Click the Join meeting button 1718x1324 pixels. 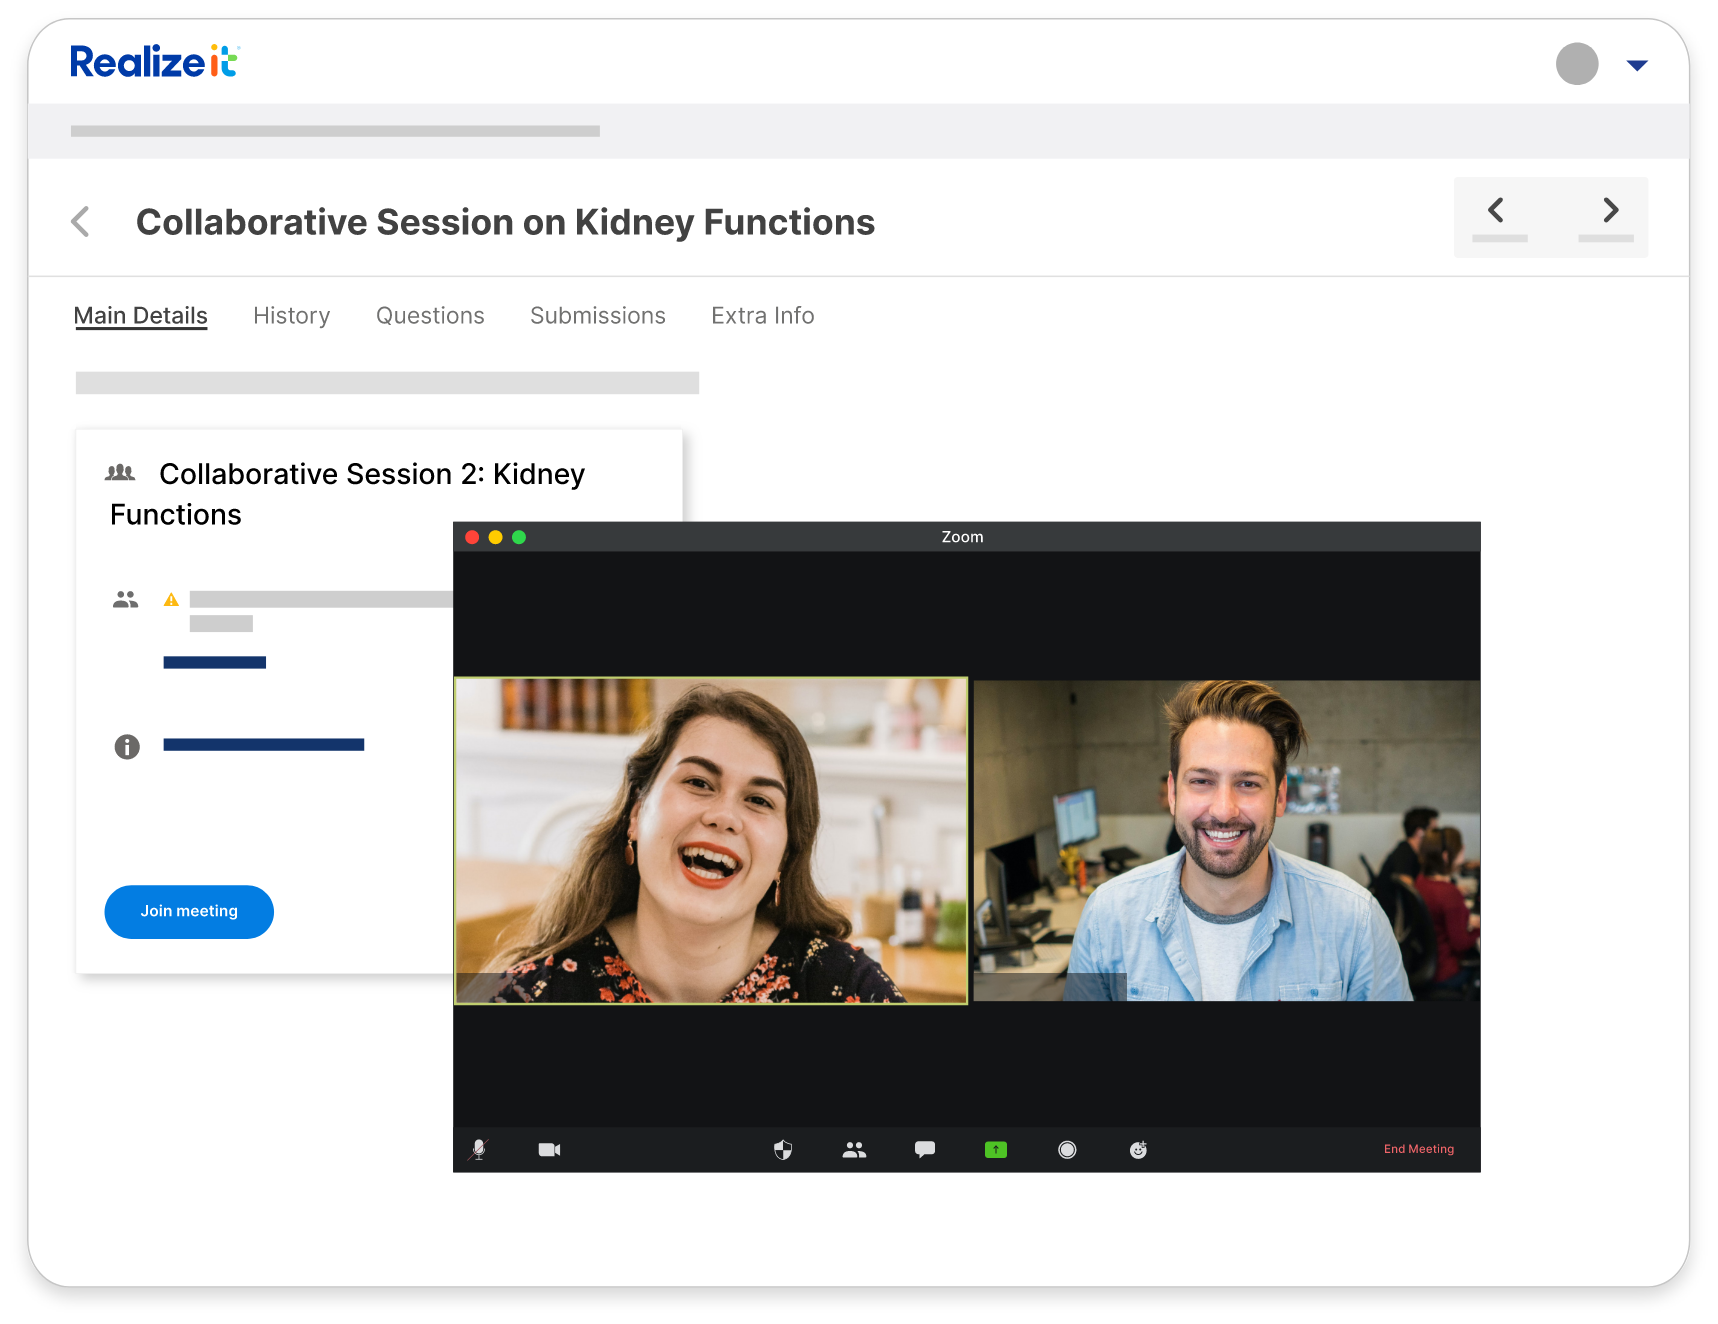(189, 911)
